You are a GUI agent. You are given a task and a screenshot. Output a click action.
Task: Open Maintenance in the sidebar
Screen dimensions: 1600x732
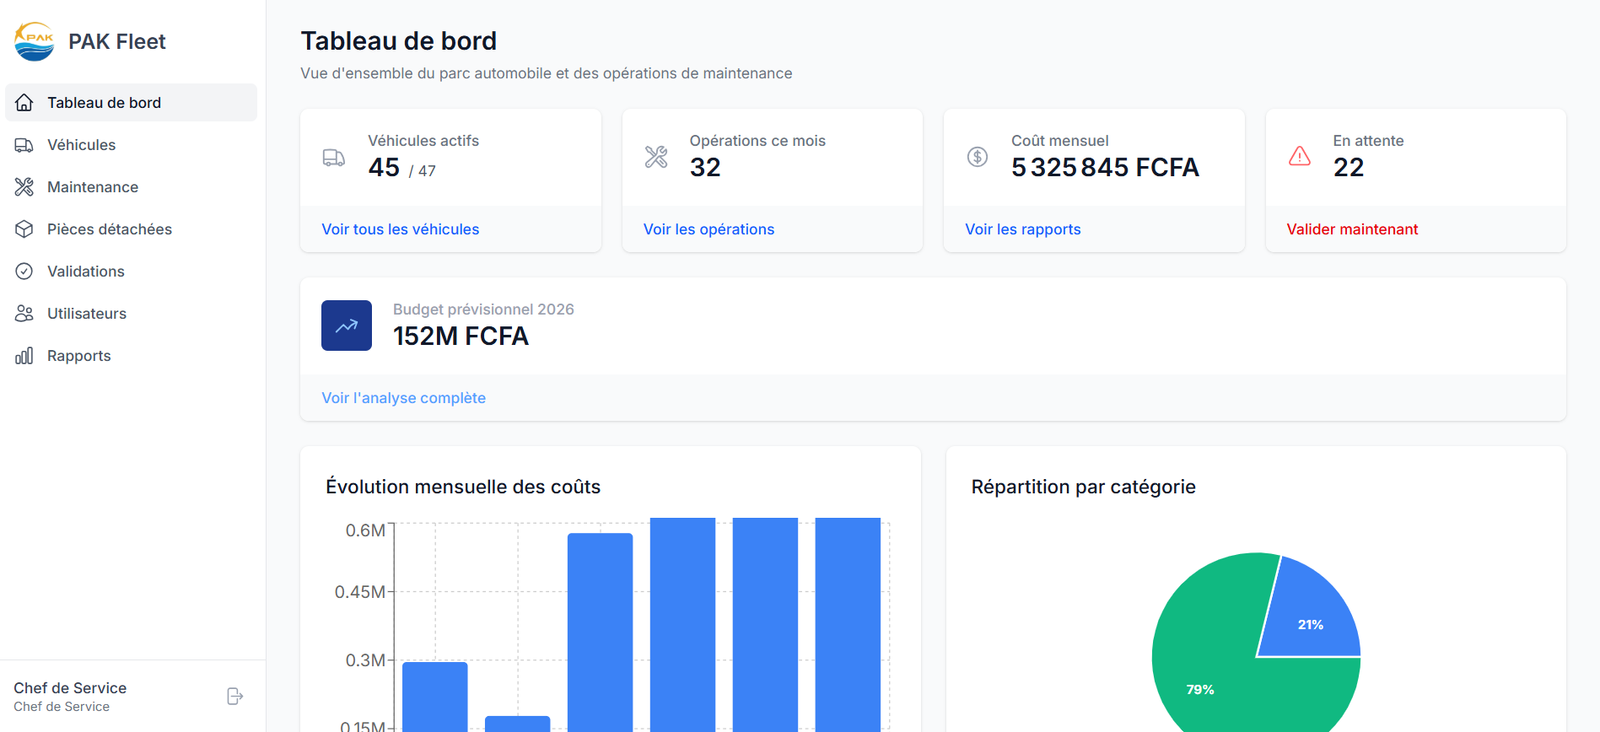click(92, 187)
